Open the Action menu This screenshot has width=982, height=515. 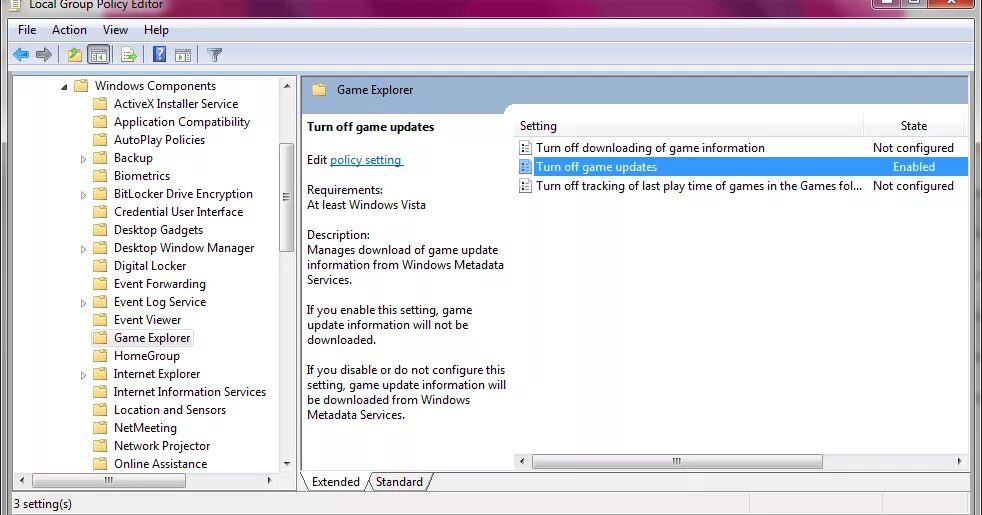coord(70,30)
